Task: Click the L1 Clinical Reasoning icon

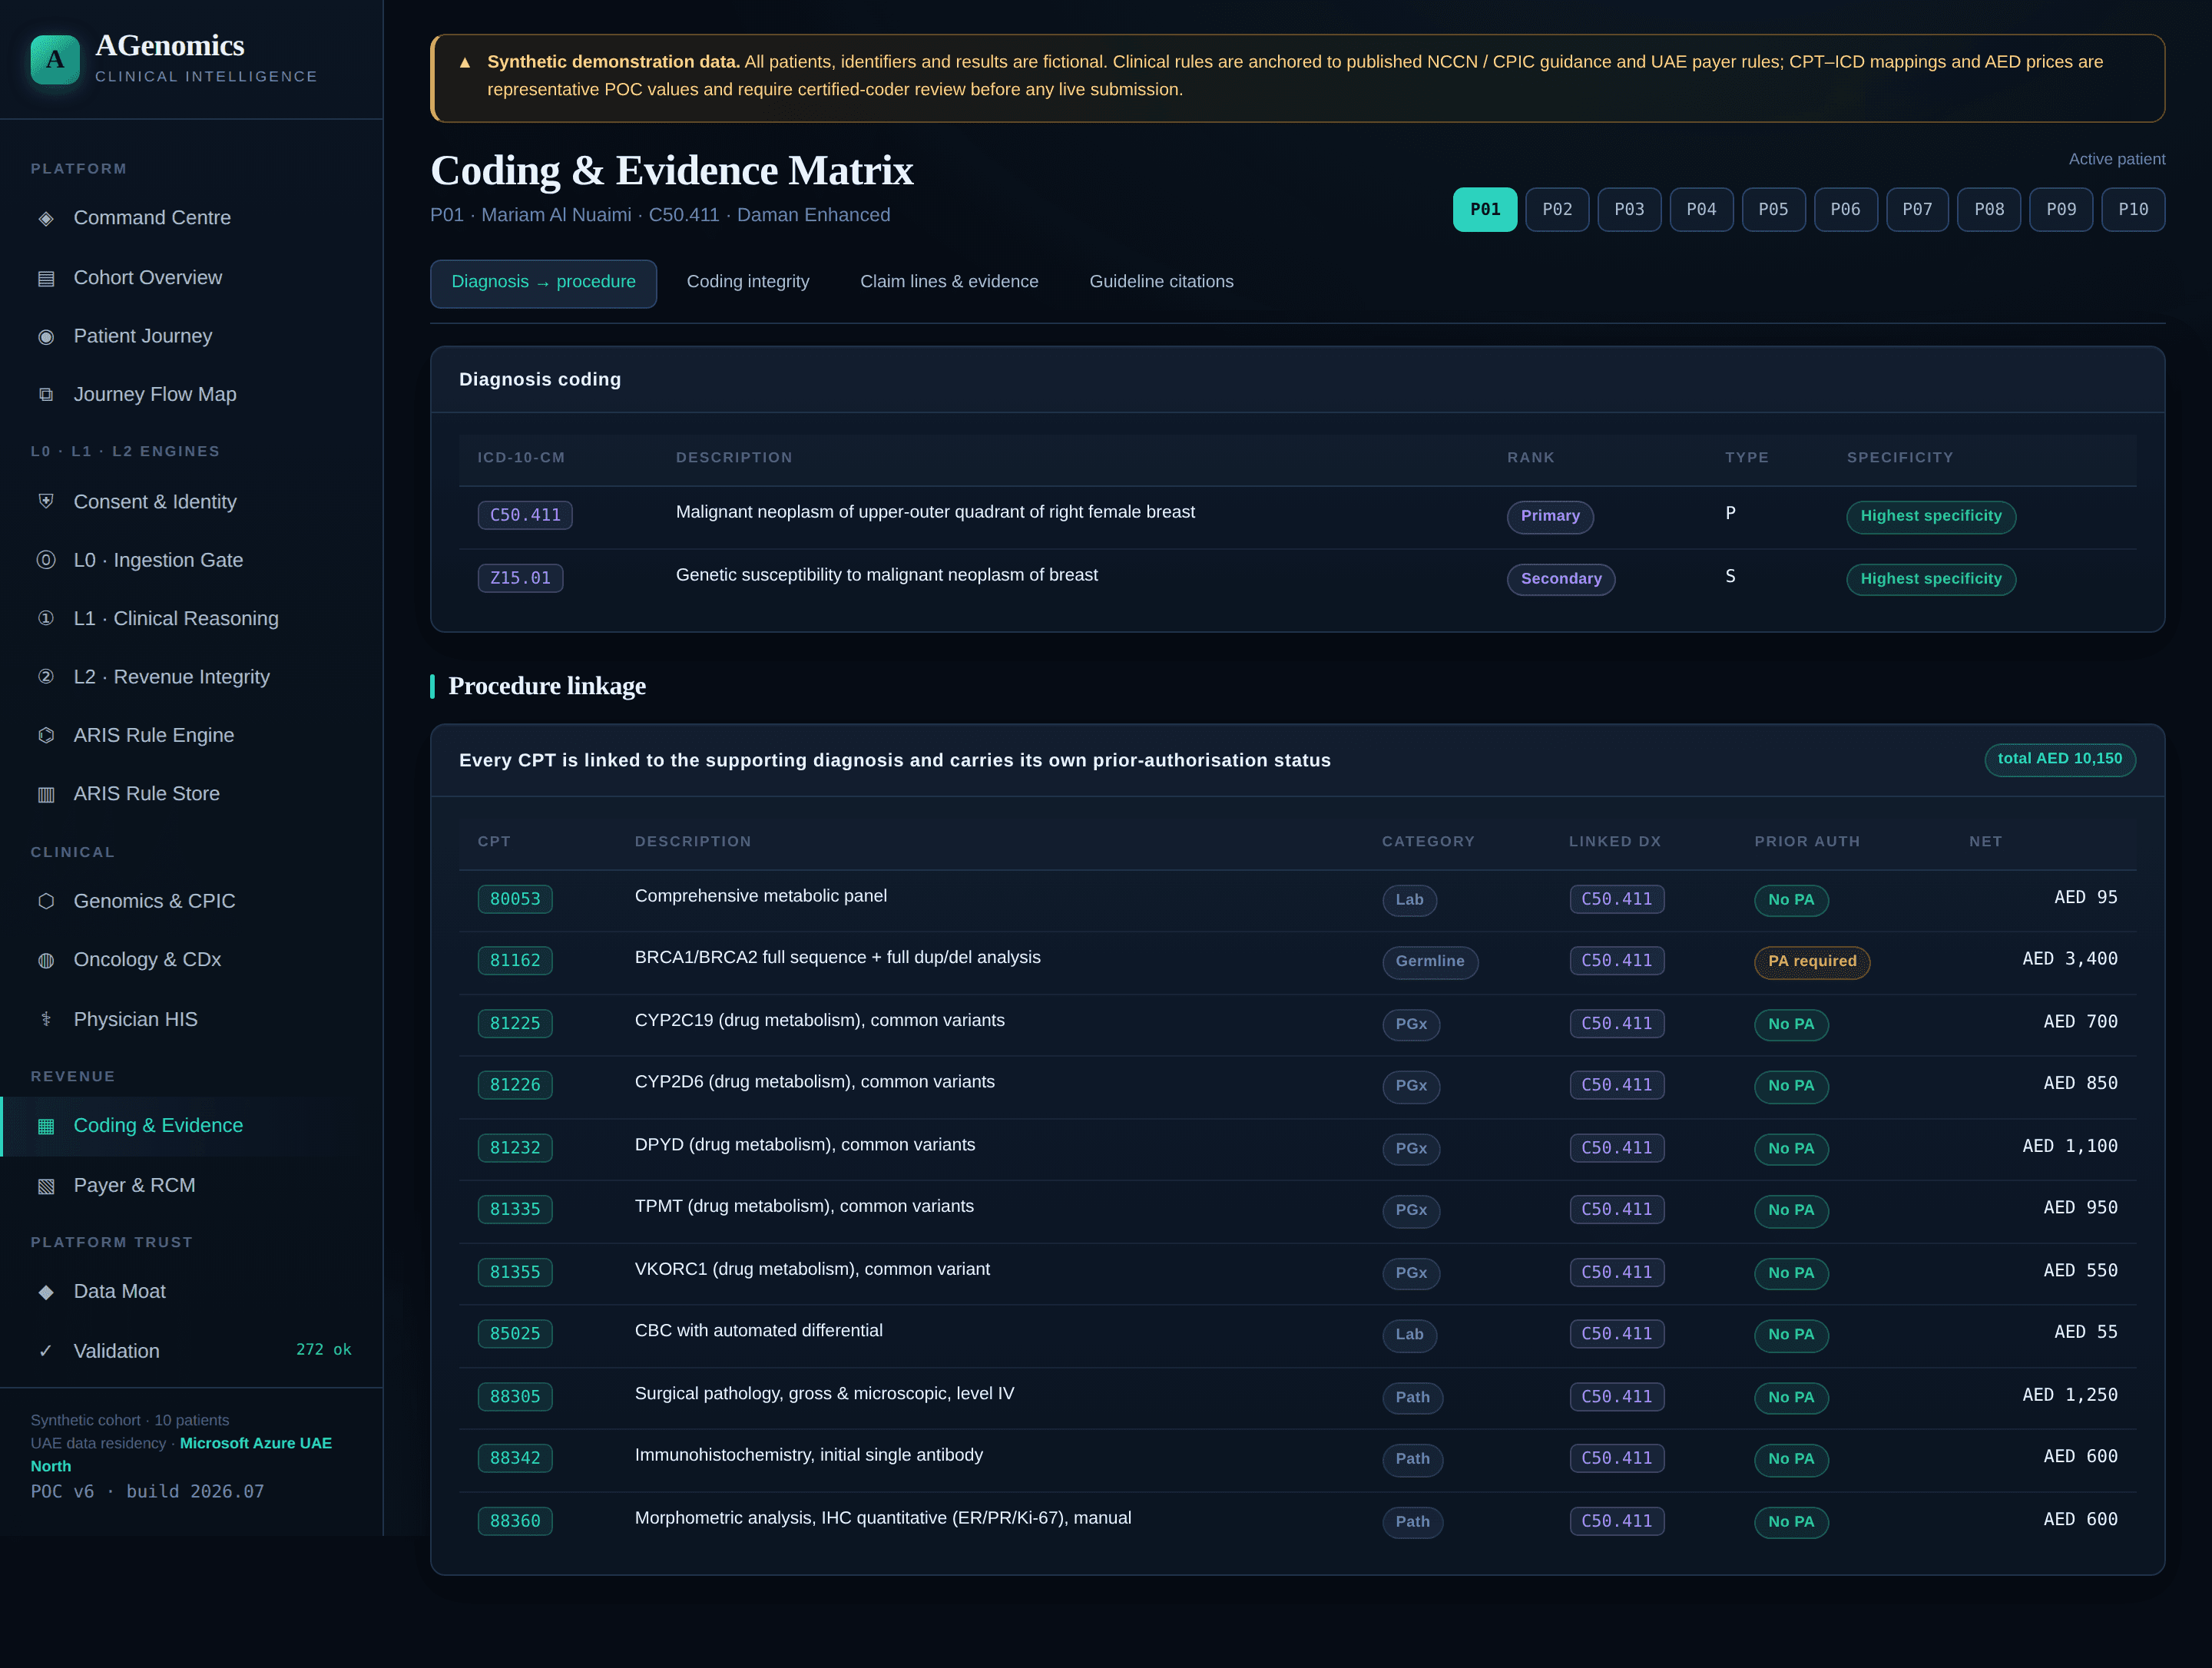Action: 46,618
